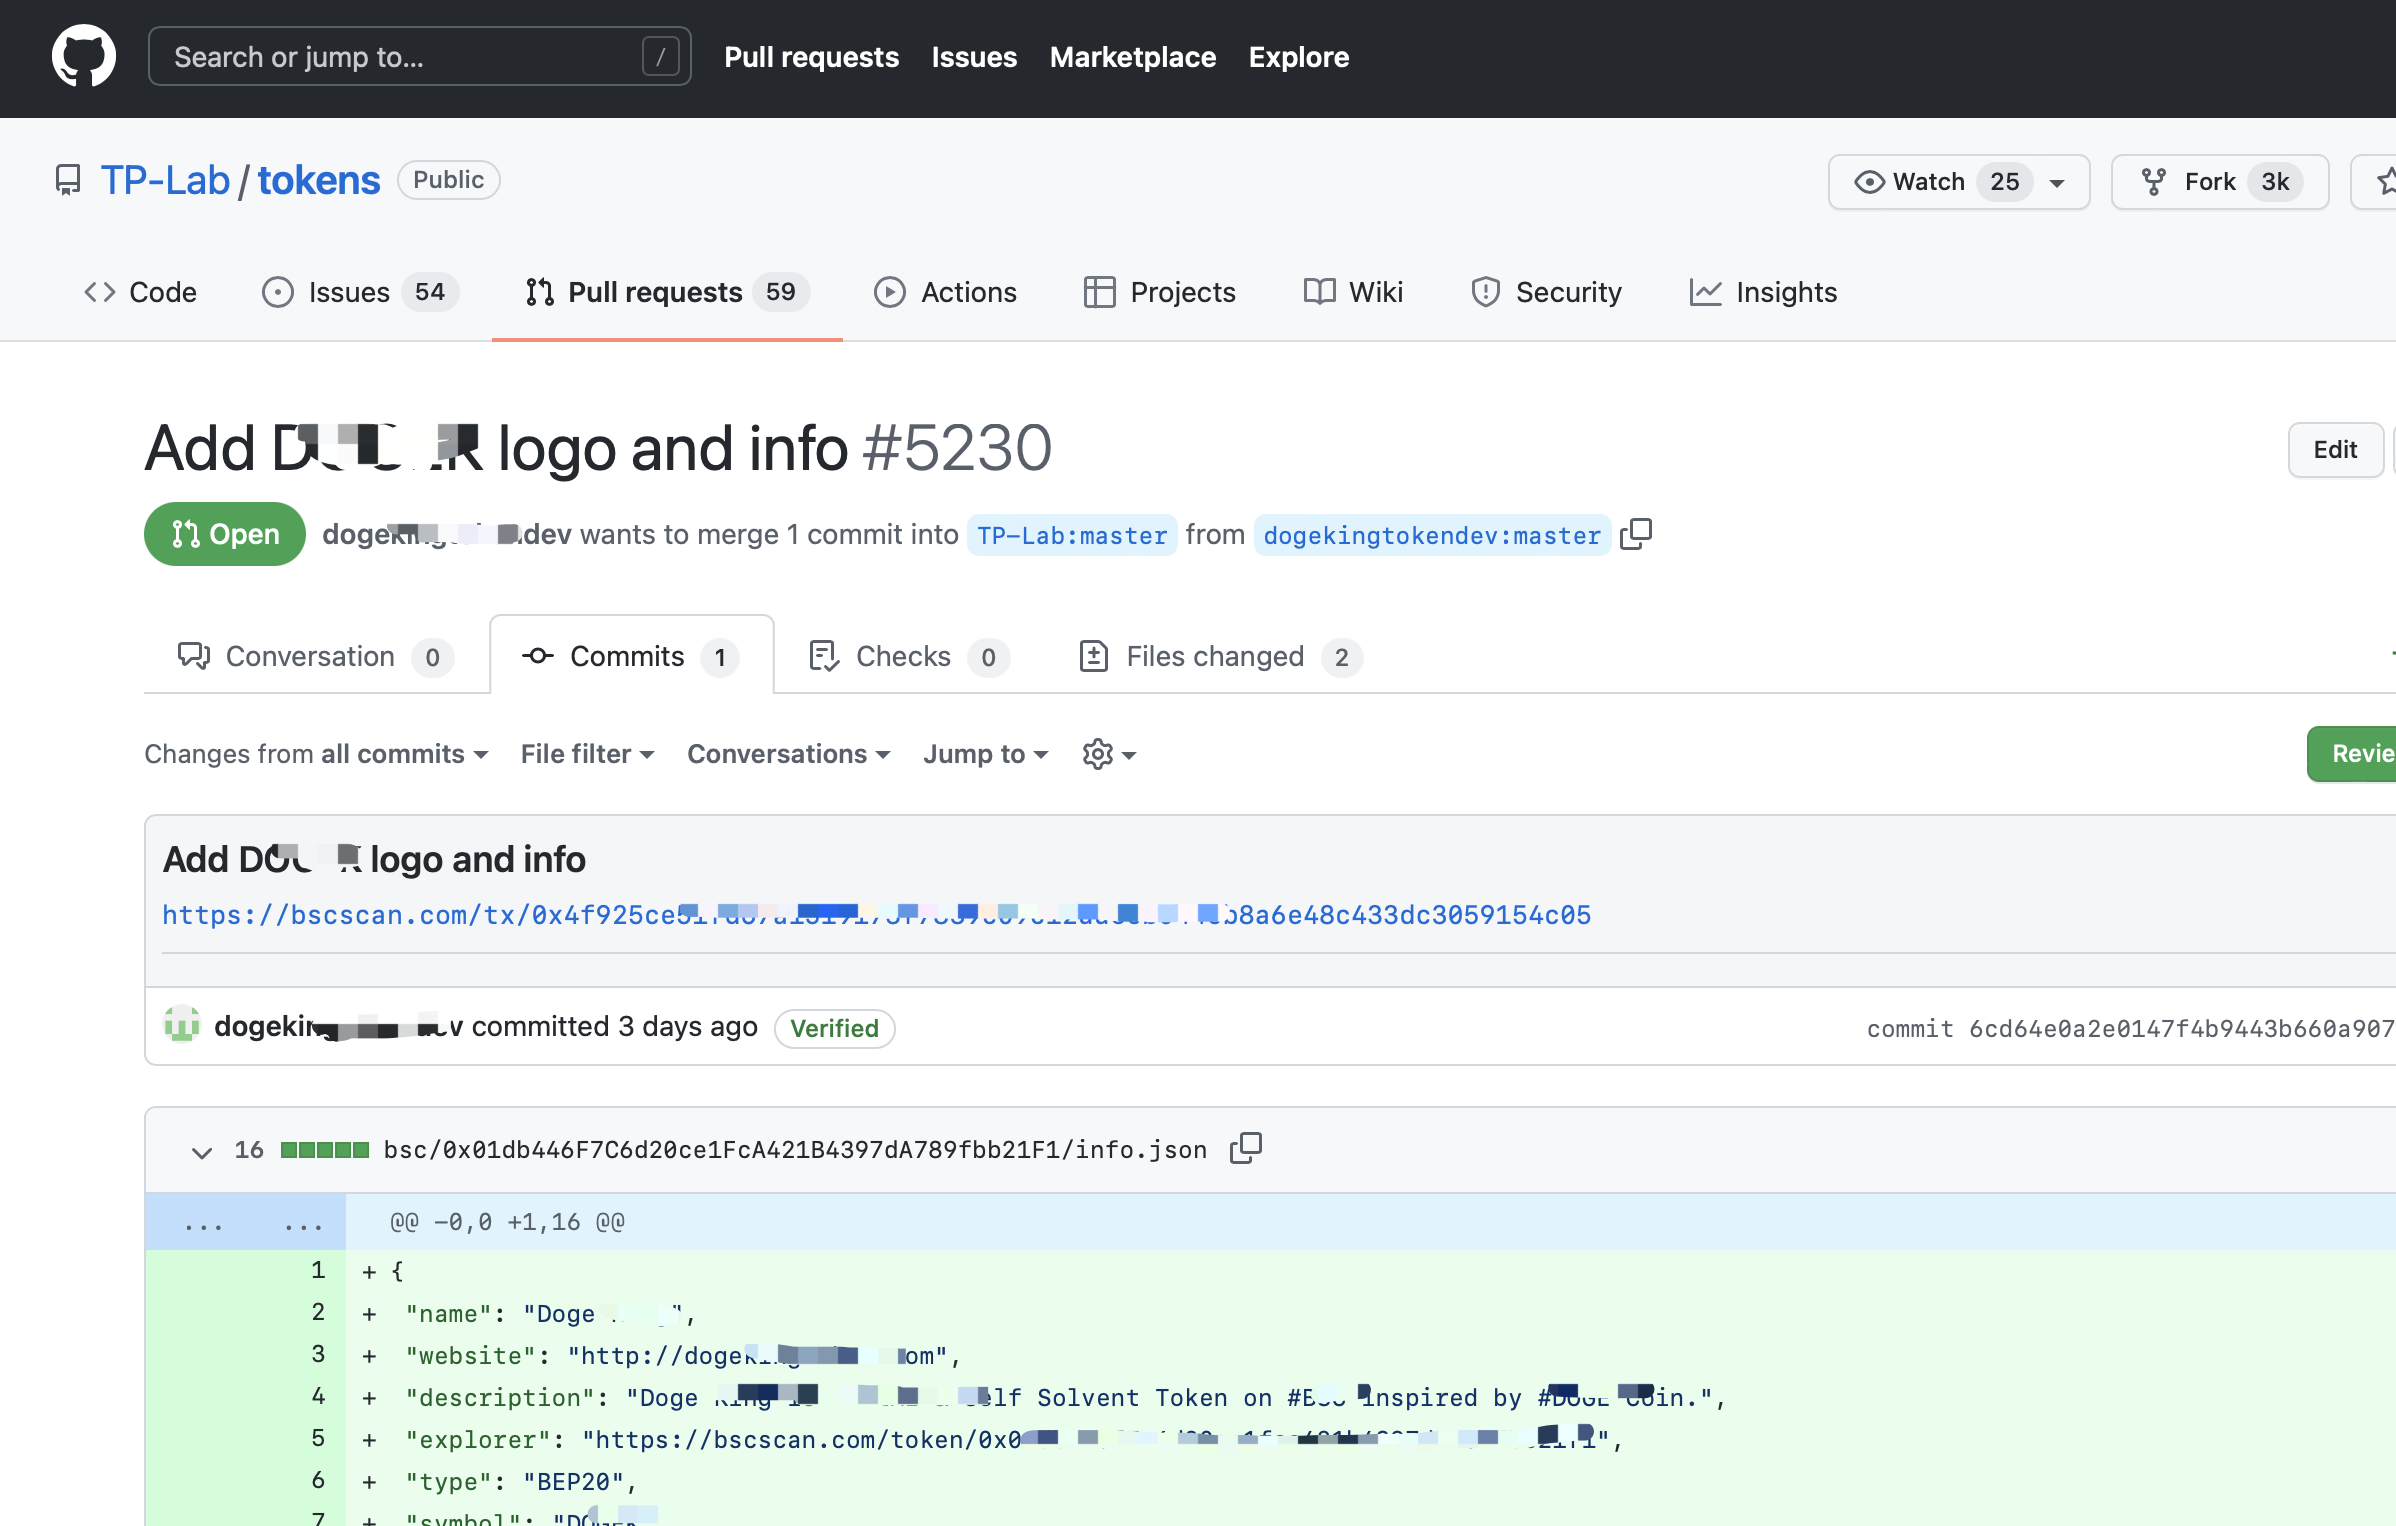This screenshot has height=1526, width=2396.
Task: Copy the head branch name icon
Action: pos(1636,534)
